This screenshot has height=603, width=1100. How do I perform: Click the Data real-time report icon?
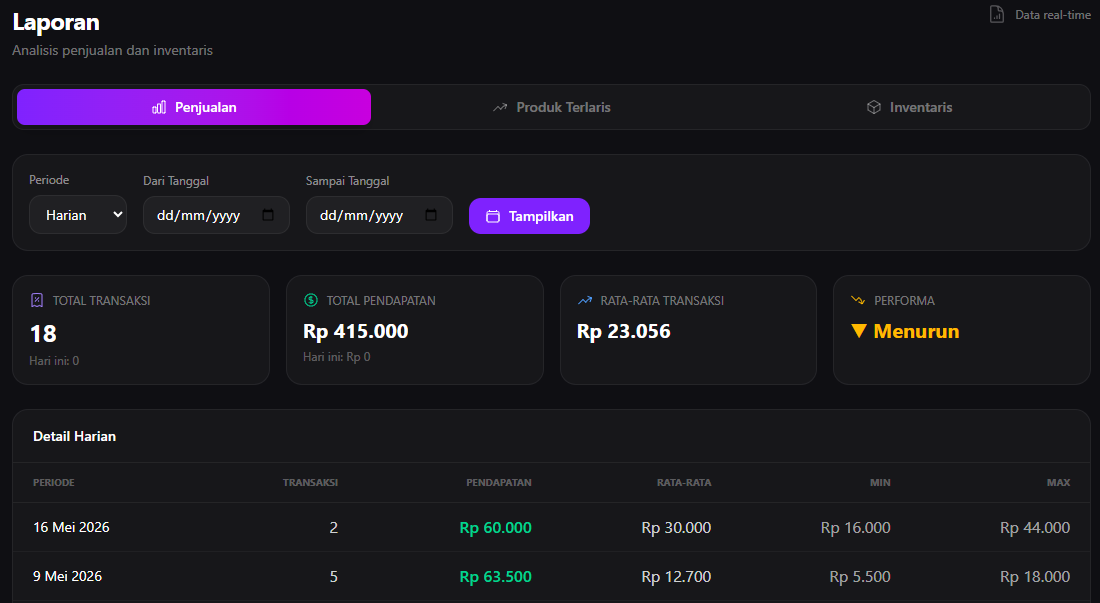click(x=996, y=14)
